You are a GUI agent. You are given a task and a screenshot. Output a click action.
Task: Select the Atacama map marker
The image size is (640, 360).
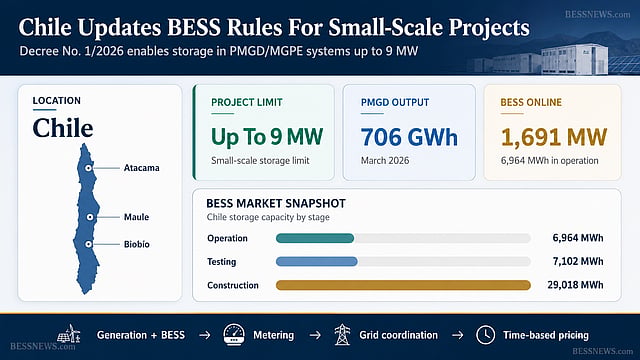pos(88,168)
